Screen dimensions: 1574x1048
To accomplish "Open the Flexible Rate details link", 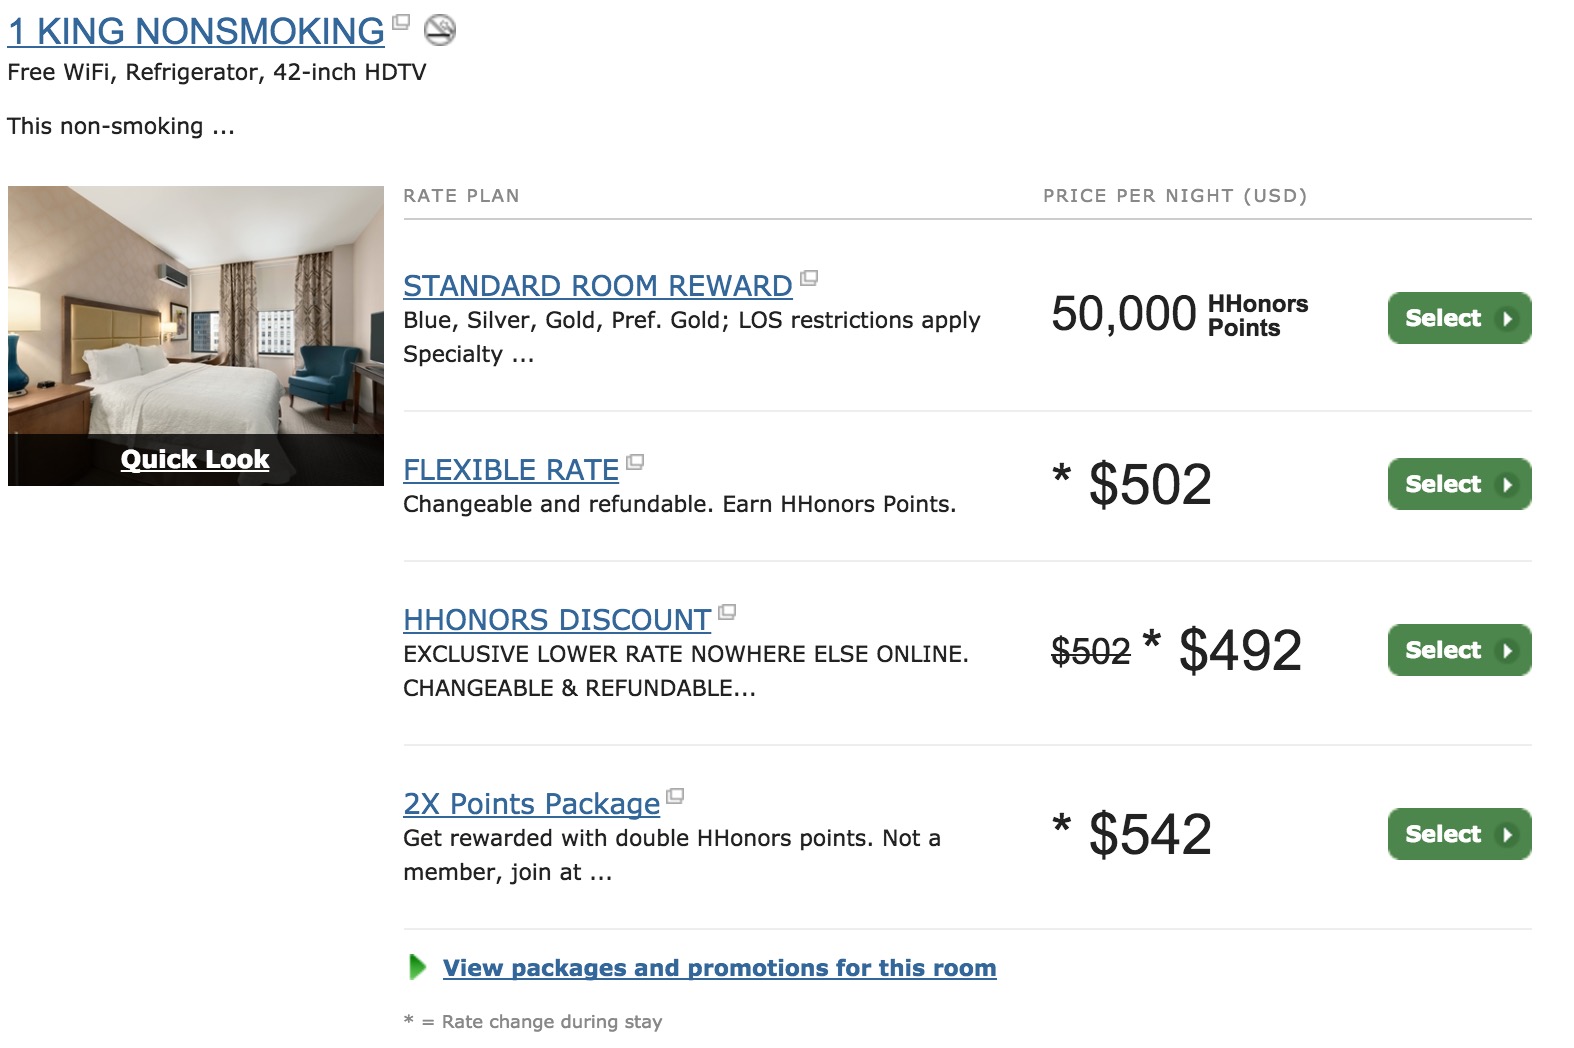I will coord(510,470).
